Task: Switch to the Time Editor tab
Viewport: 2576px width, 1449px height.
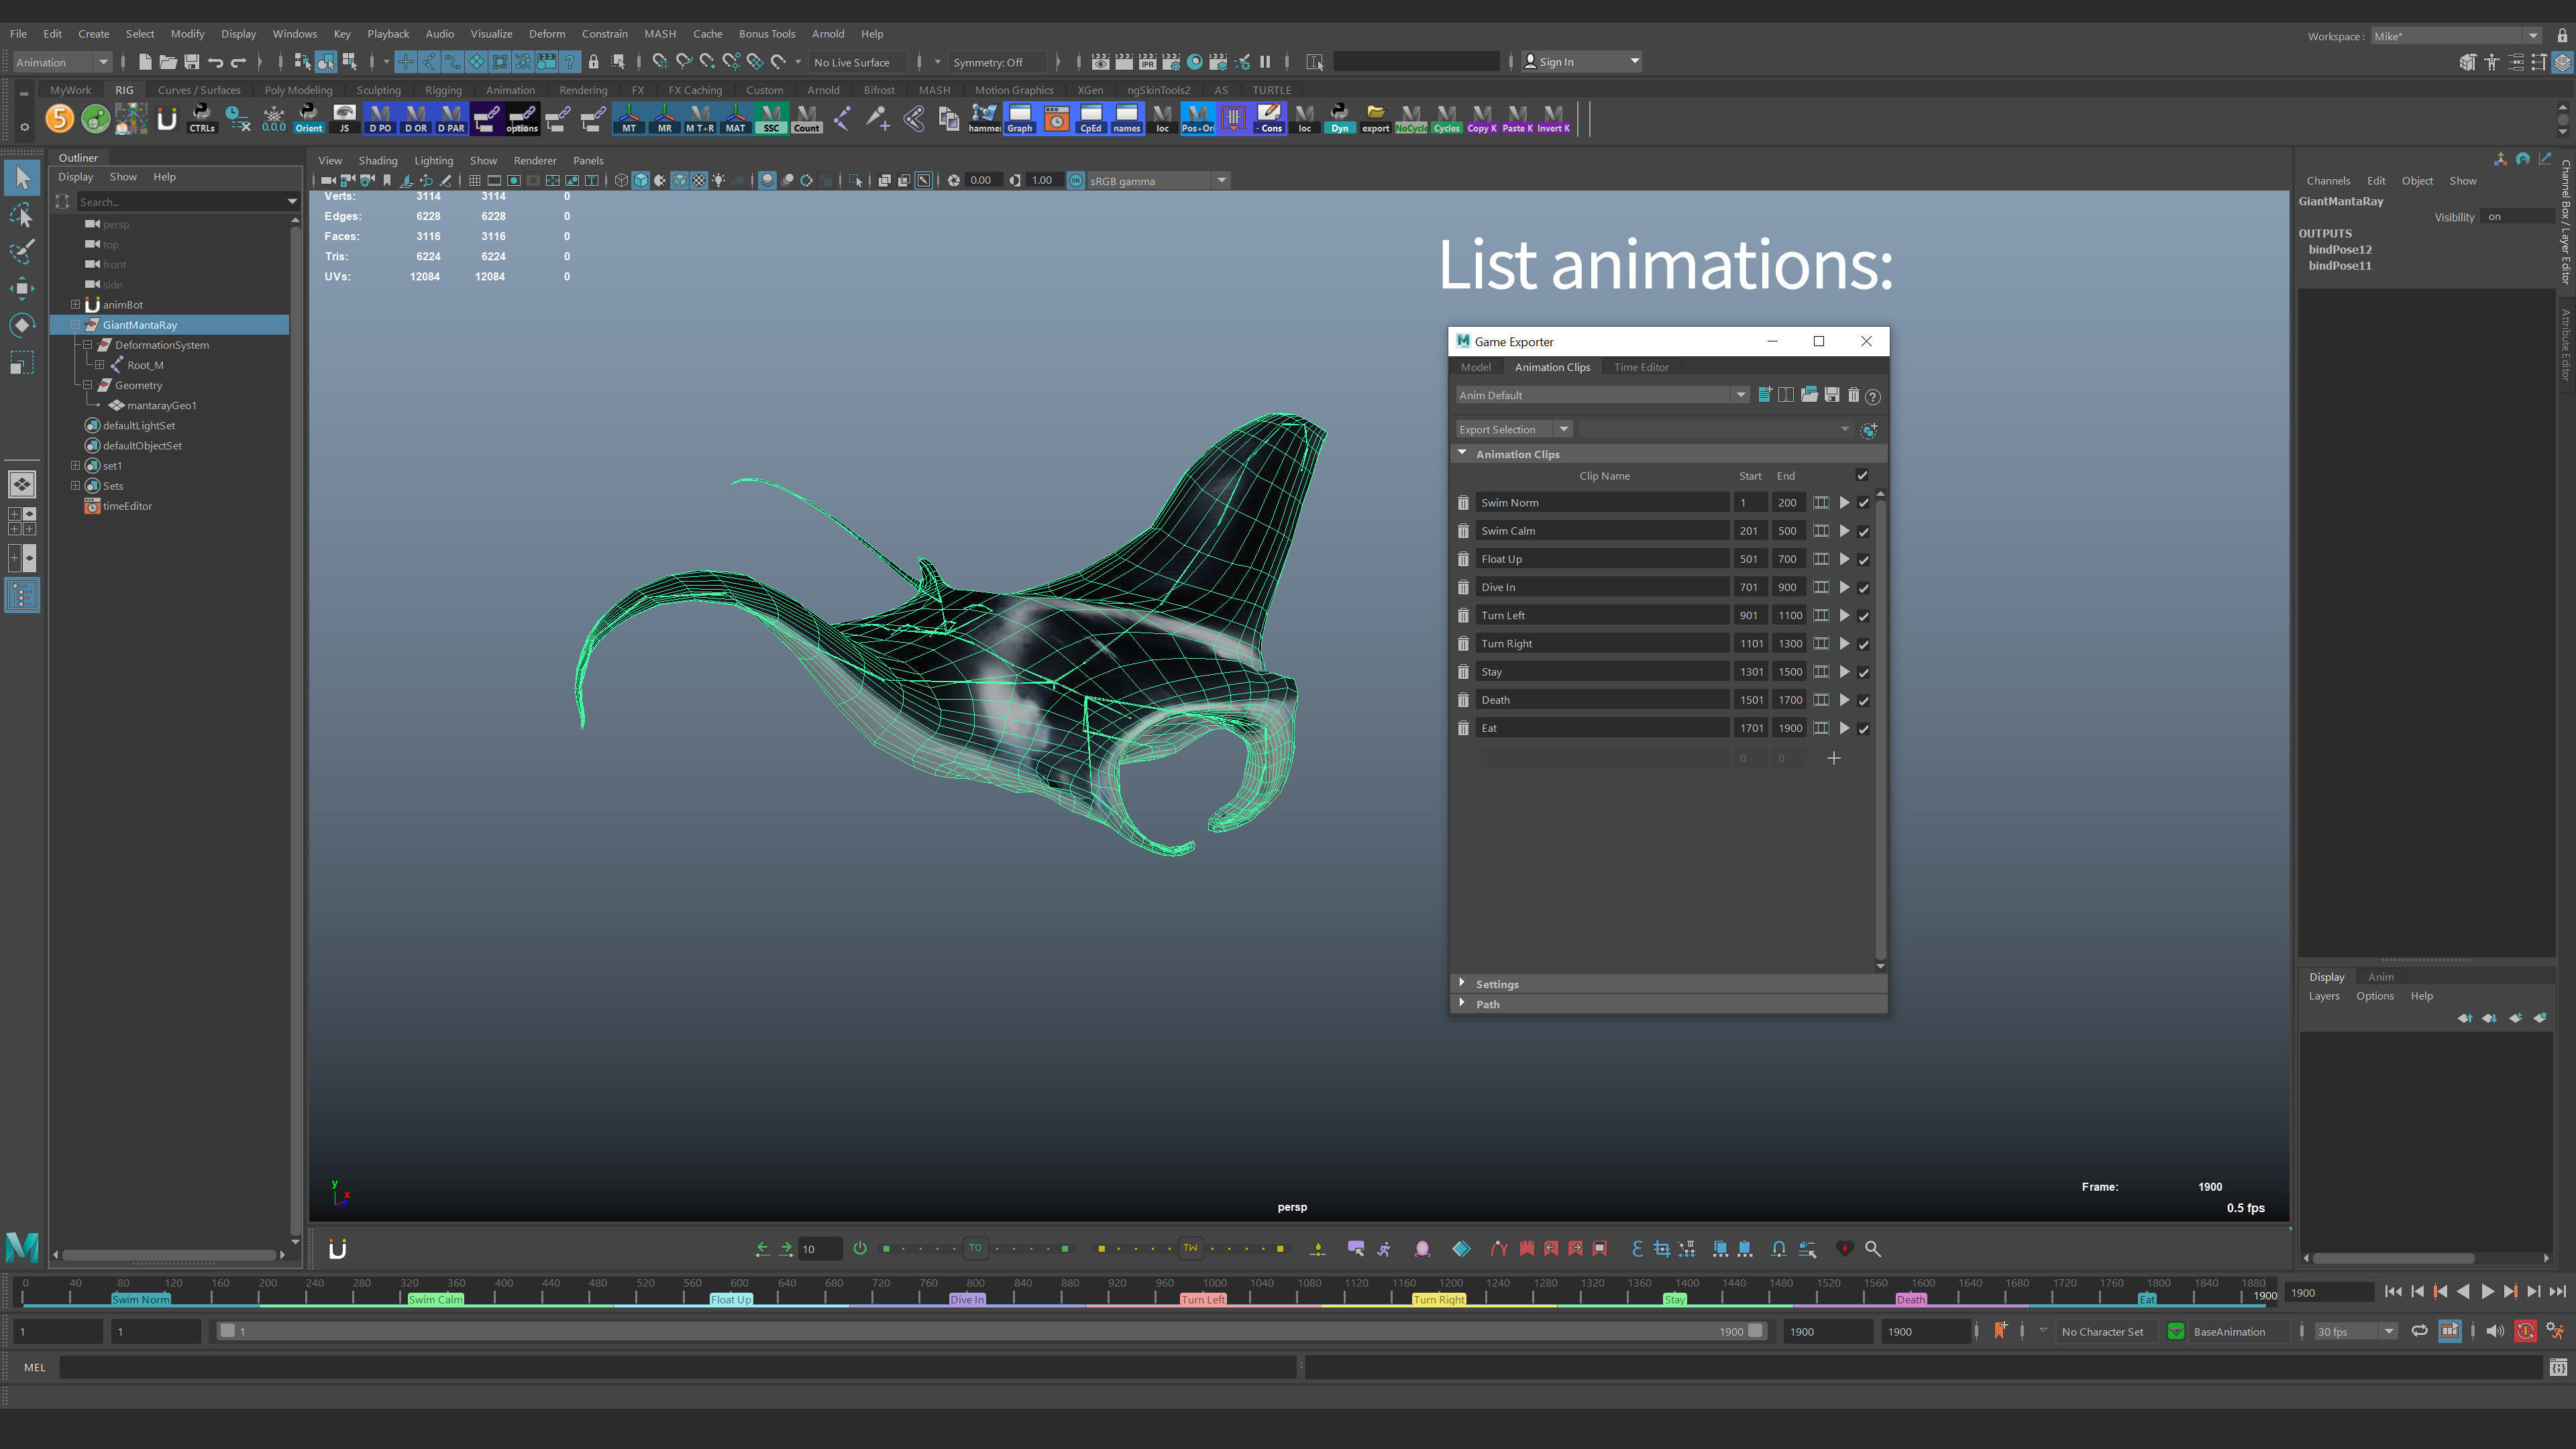Action: coord(1640,367)
